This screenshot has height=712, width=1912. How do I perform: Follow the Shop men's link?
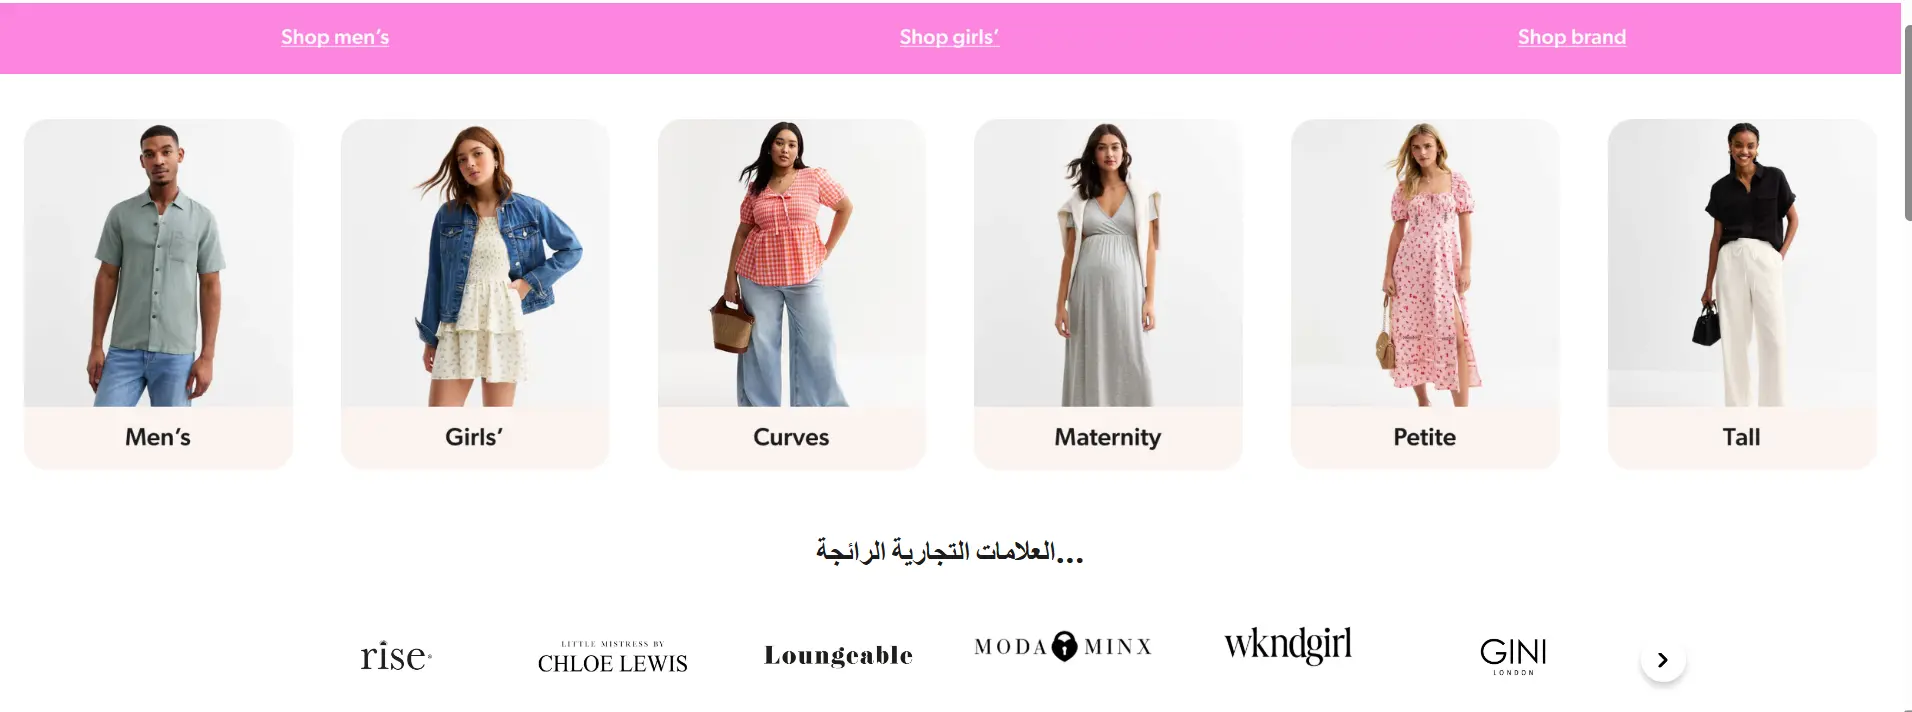pos(335,37)
